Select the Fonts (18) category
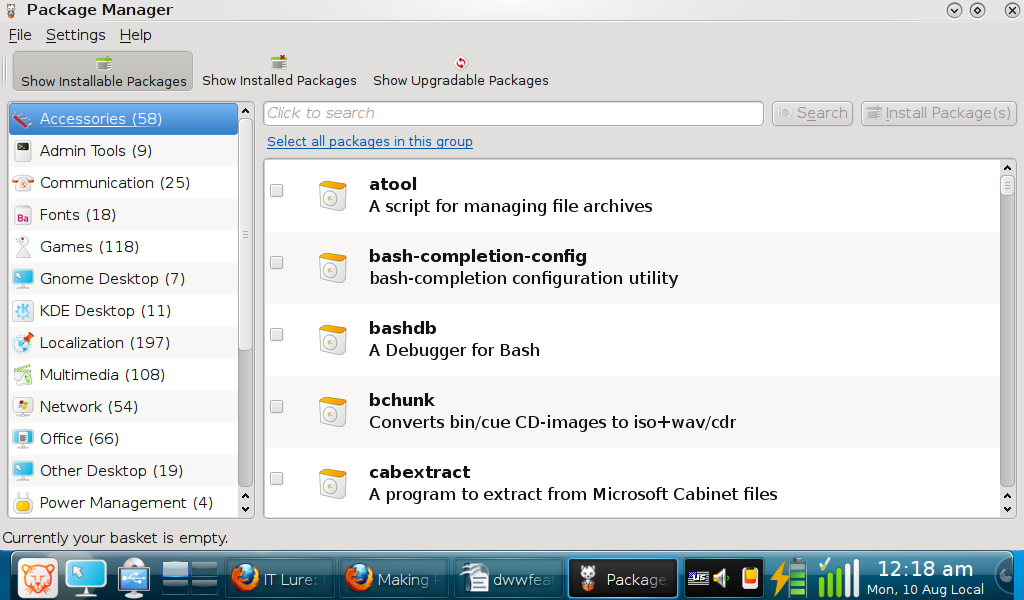Viewport: 1024px width, 600px height. [x=123, y=215]
